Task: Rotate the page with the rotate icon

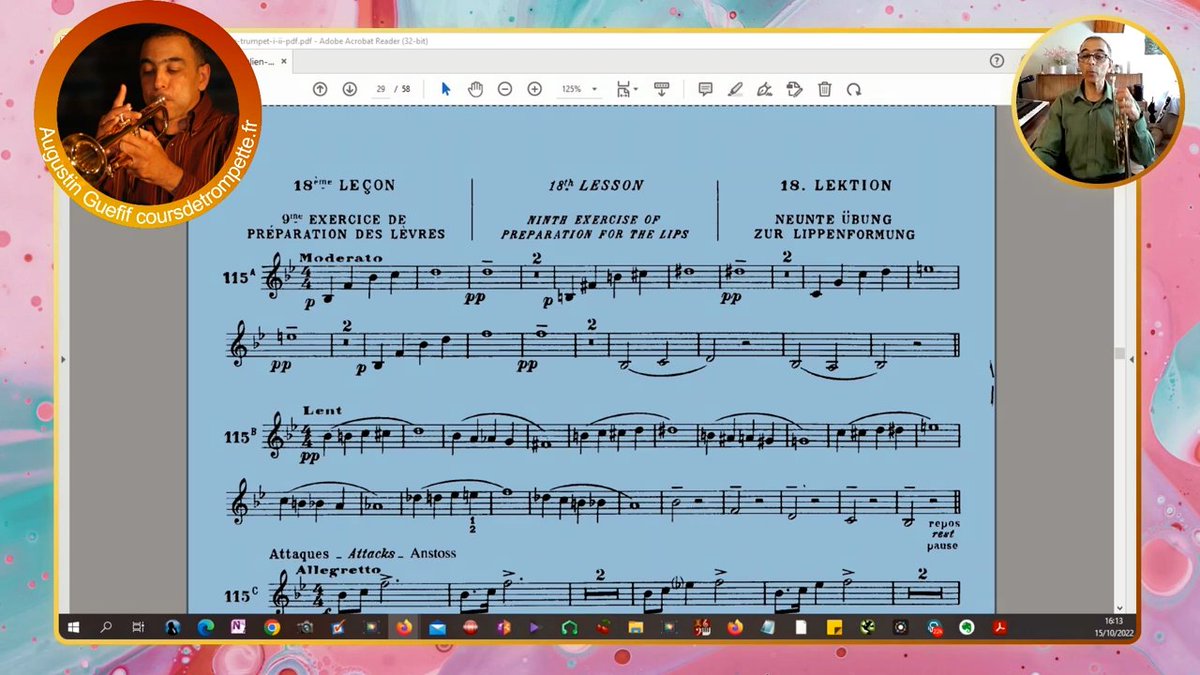Action: [854, 89]
